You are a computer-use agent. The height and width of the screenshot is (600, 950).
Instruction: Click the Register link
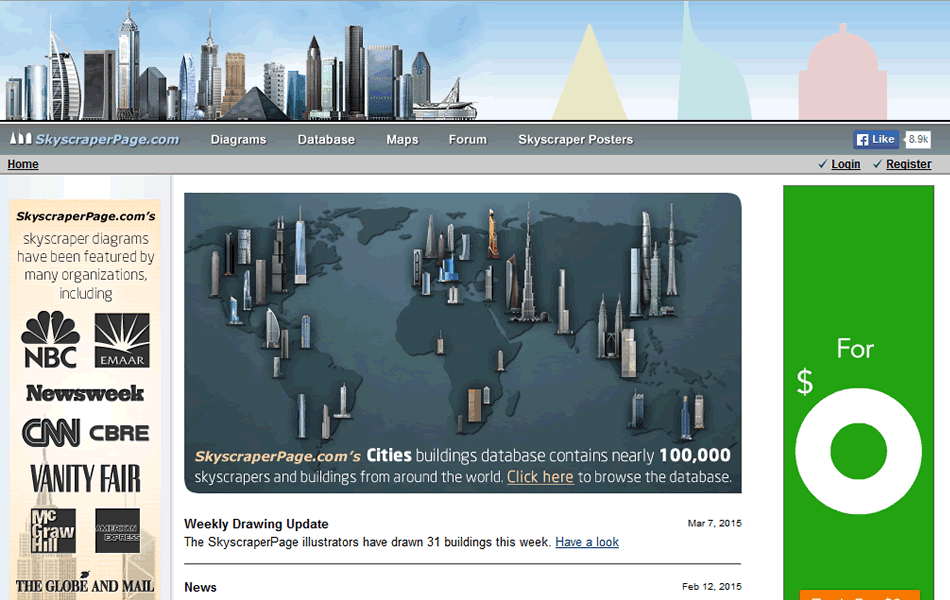pyautogui.click(x=909, y=164)
